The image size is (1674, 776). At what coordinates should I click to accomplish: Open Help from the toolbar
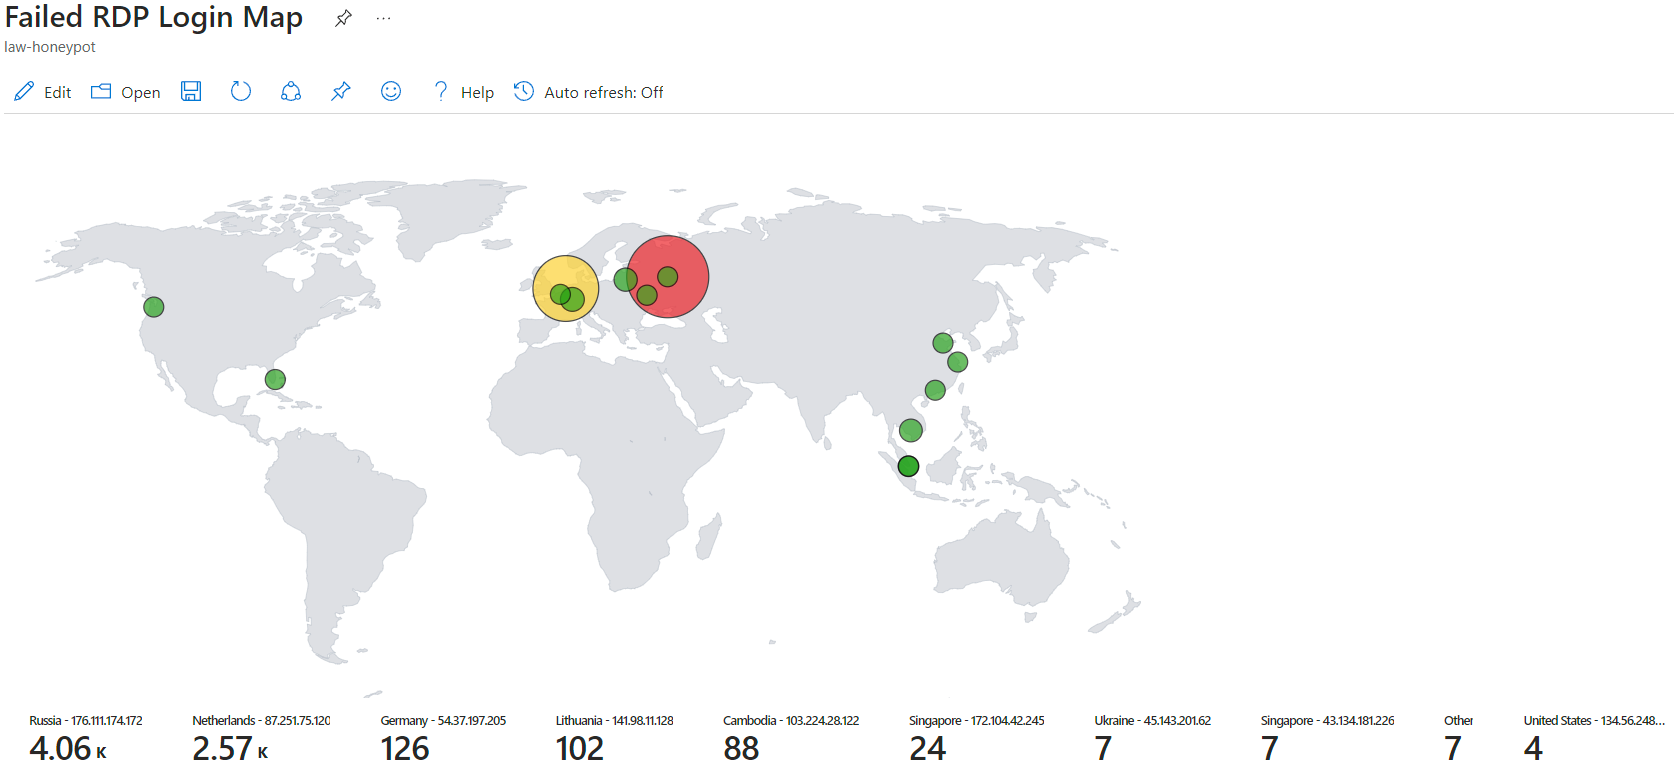click(x=464, y=92)
